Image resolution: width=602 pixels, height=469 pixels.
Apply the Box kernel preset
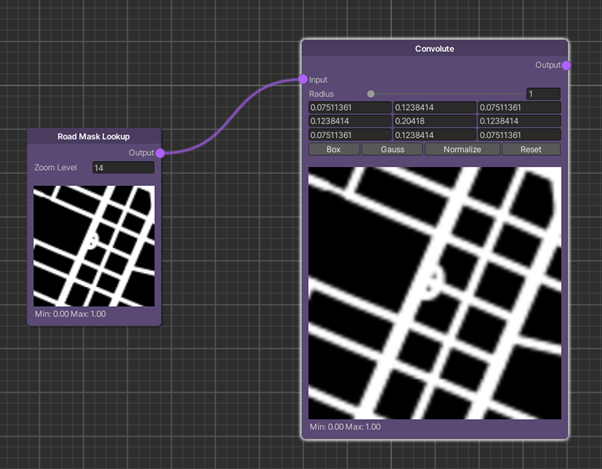pyautogui.click(x=334, y=149)
